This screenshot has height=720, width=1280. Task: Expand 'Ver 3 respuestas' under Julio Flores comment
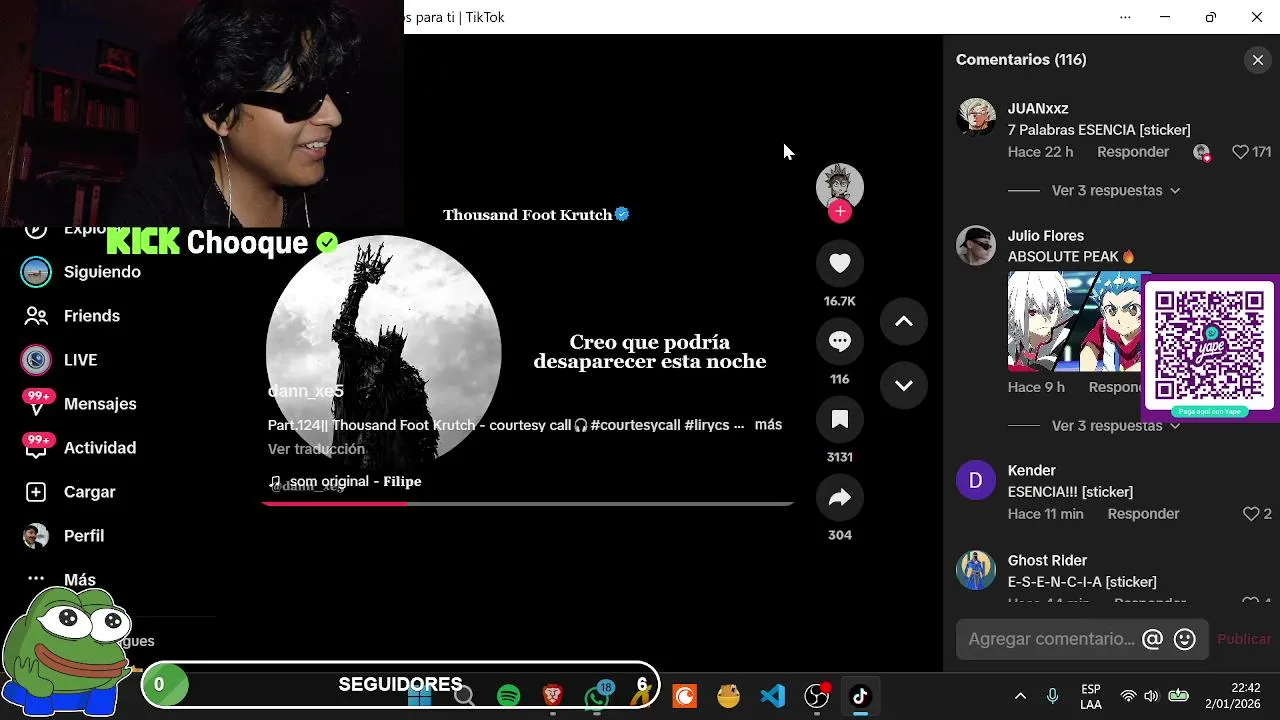[x=1115, y=426]
